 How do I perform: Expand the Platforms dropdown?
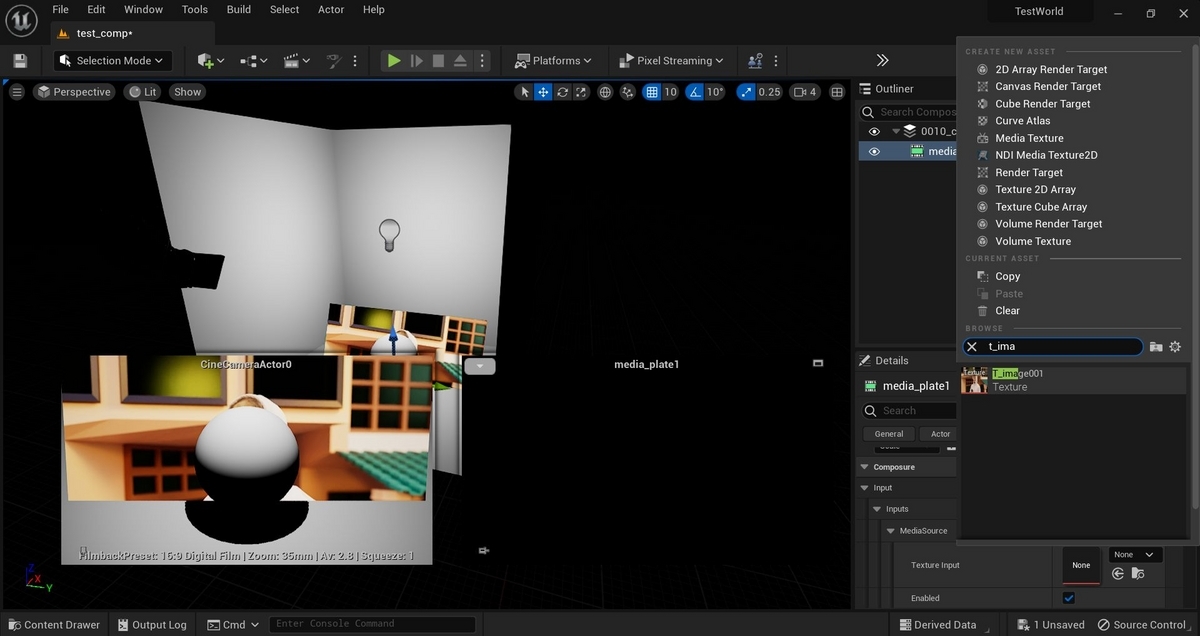(554, 61)
